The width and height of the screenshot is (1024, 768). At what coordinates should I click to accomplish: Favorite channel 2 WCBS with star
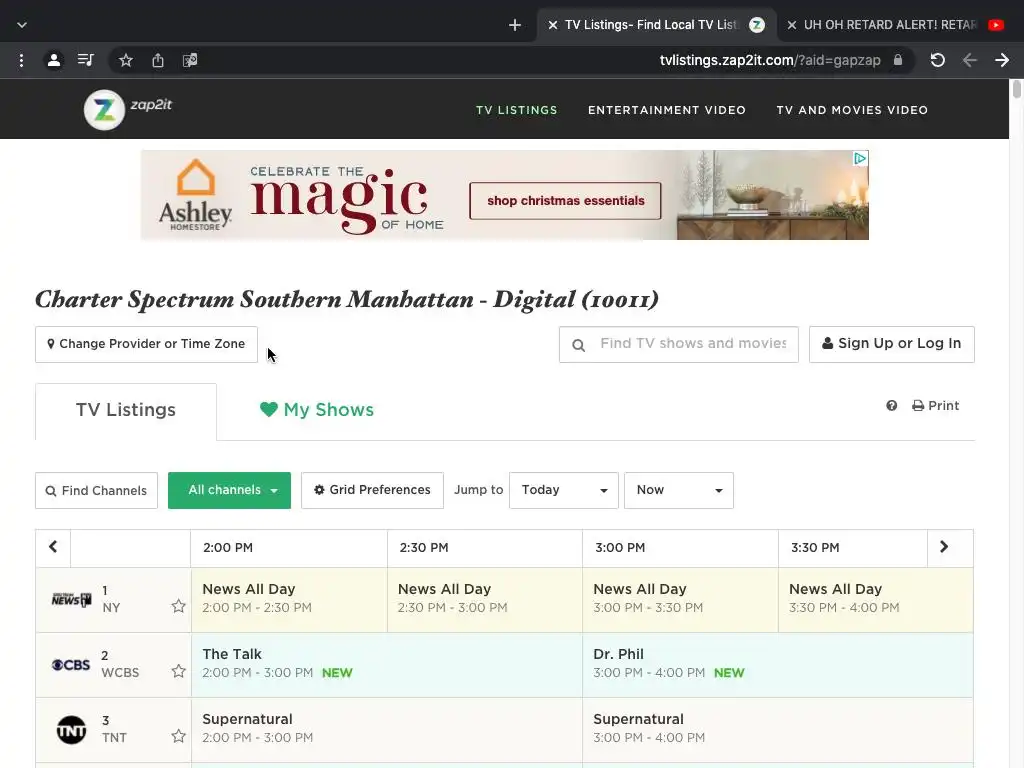(178, 671)
